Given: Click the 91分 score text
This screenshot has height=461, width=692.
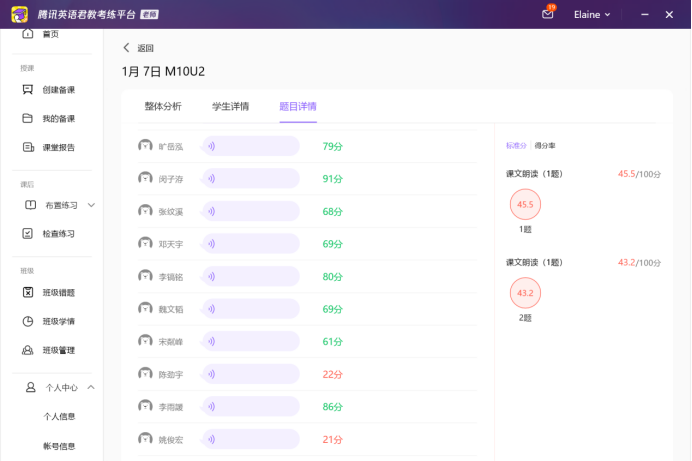Looking at the screenshot, I should (x=333, y=179).
